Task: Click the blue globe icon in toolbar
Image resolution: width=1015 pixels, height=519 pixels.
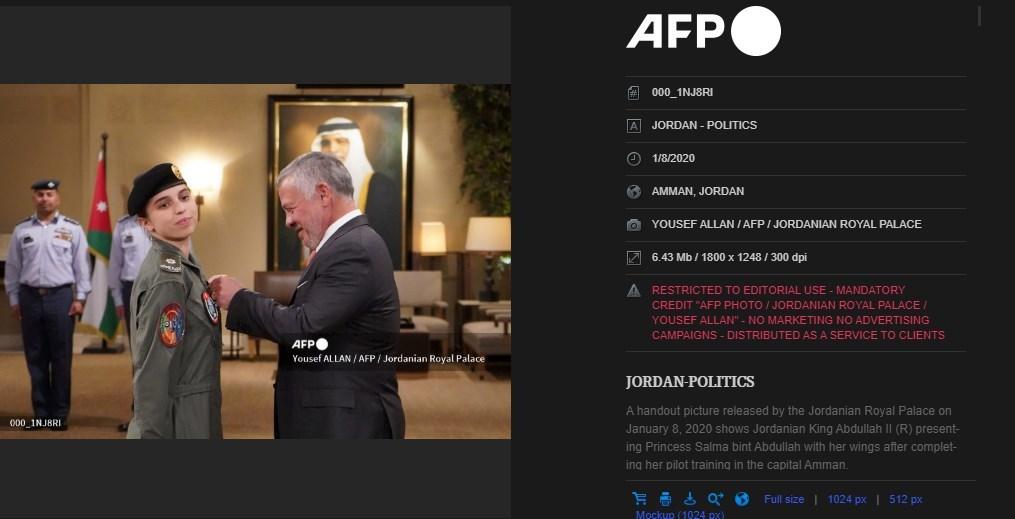Action: [x=742, y=498]
